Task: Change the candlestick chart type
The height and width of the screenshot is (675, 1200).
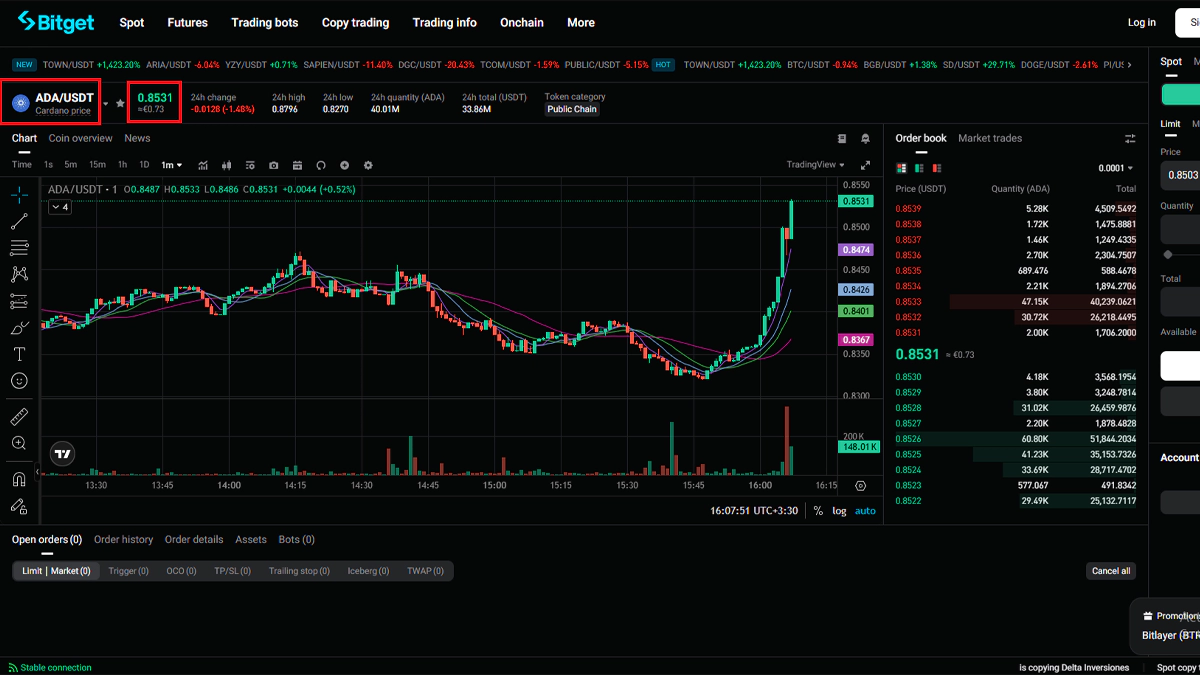Action: coord(226,165)
